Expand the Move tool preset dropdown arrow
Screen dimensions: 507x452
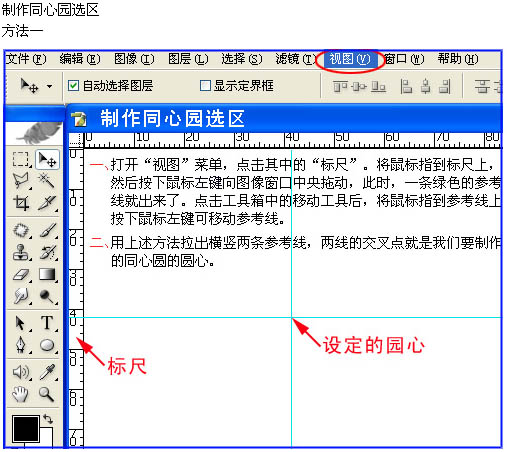tap(49, 86)
